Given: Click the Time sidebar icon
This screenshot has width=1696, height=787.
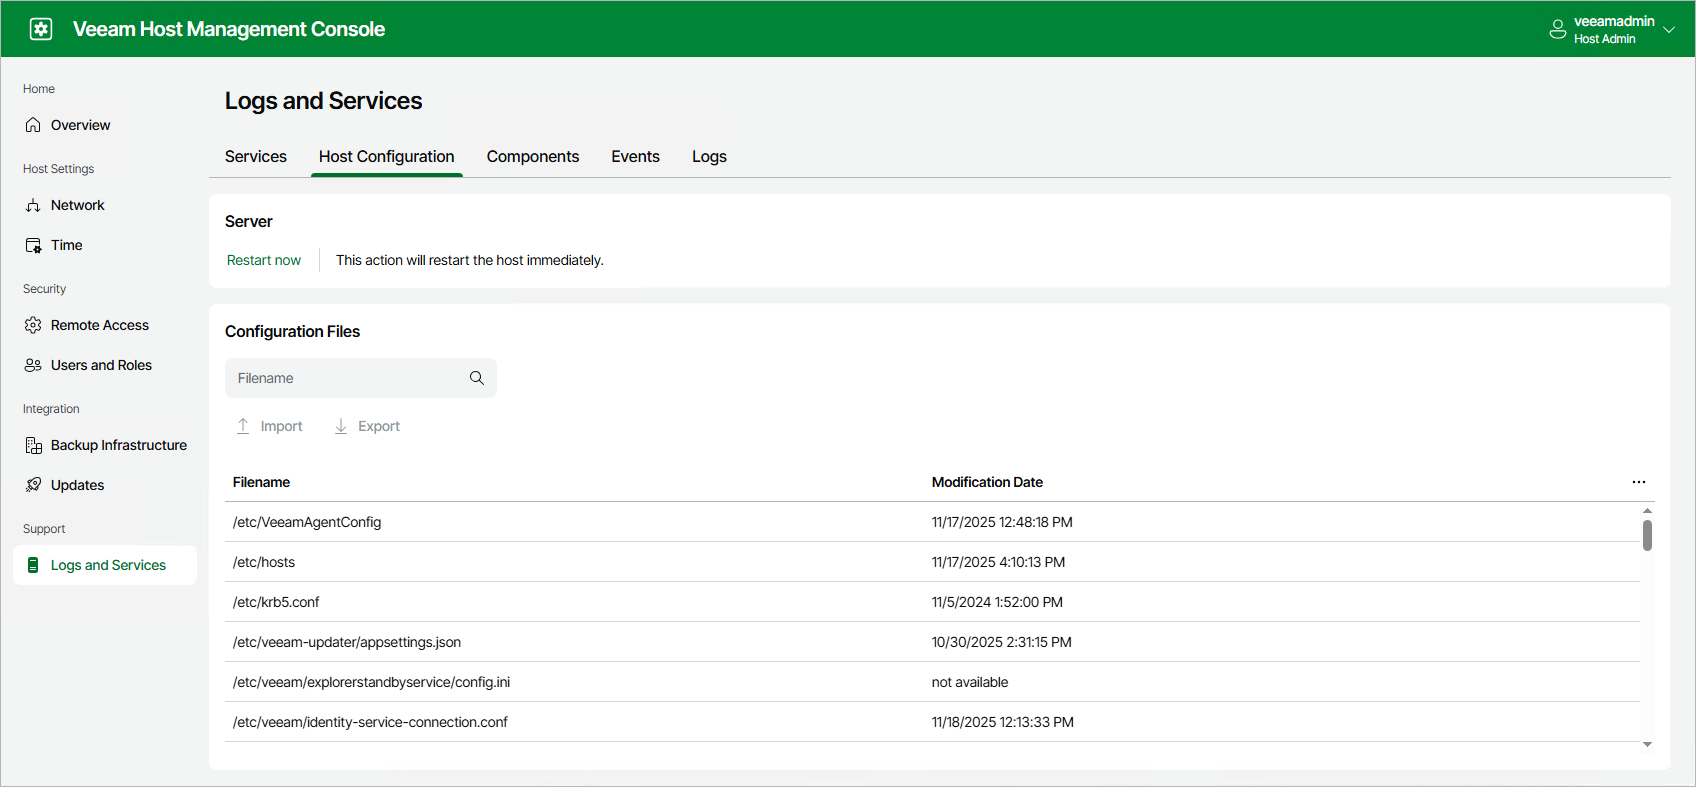Looking at the screenshot, I should coord(33,245).
